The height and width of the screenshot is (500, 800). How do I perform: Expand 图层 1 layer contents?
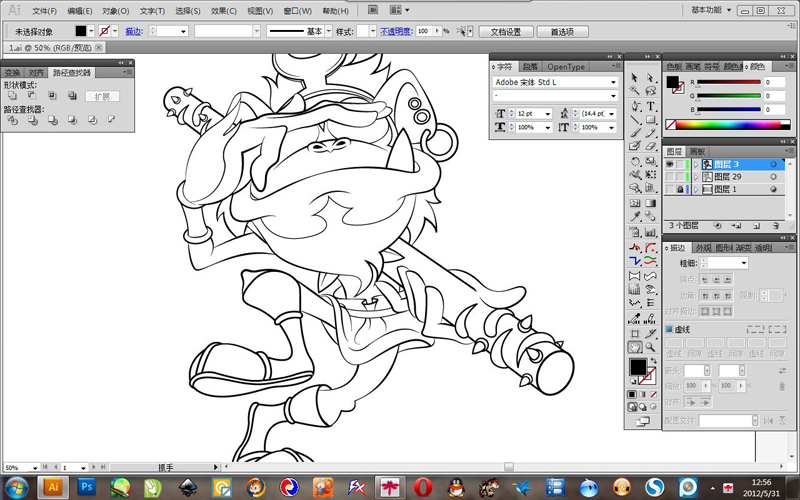(696, 189)
